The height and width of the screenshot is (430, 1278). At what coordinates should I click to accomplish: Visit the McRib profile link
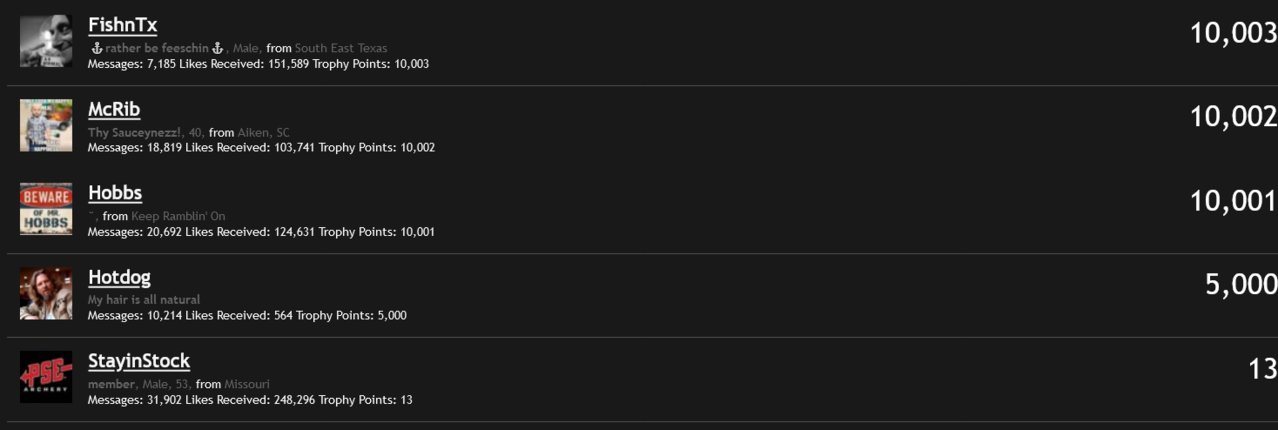114,109
